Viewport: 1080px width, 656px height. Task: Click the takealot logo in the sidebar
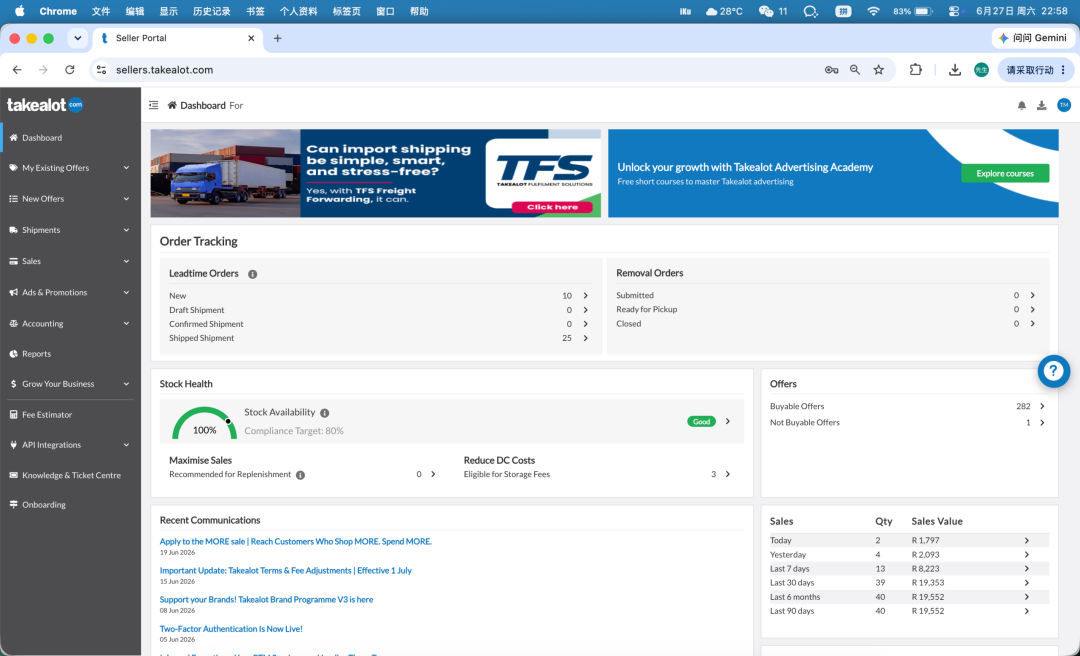pos(45,105)
